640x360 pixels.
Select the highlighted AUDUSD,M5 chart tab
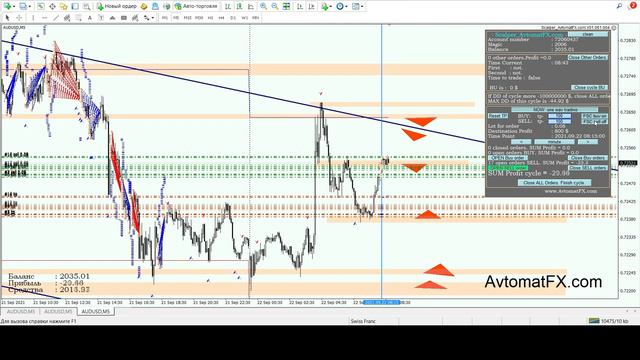coord(96,311)
